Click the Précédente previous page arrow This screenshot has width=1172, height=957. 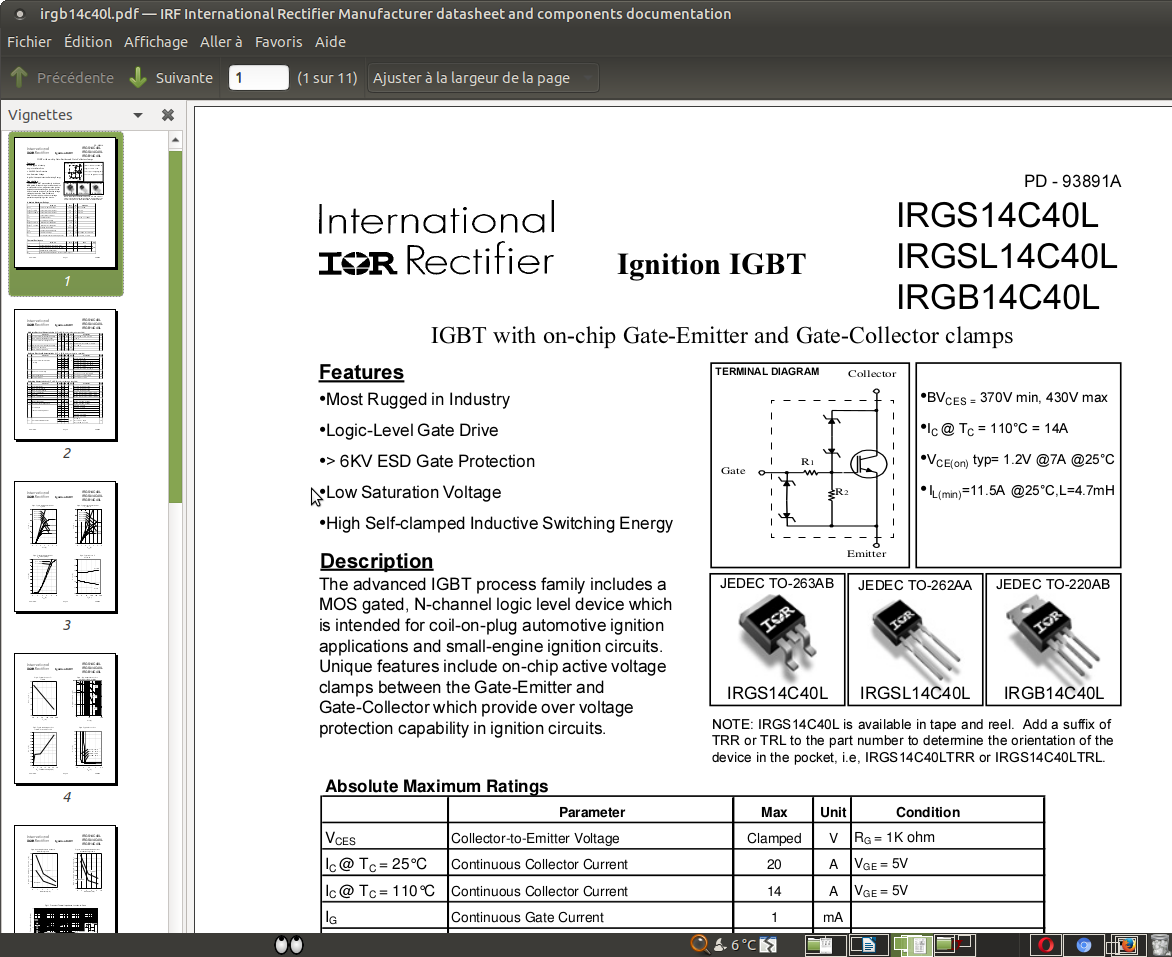[62, 78]
